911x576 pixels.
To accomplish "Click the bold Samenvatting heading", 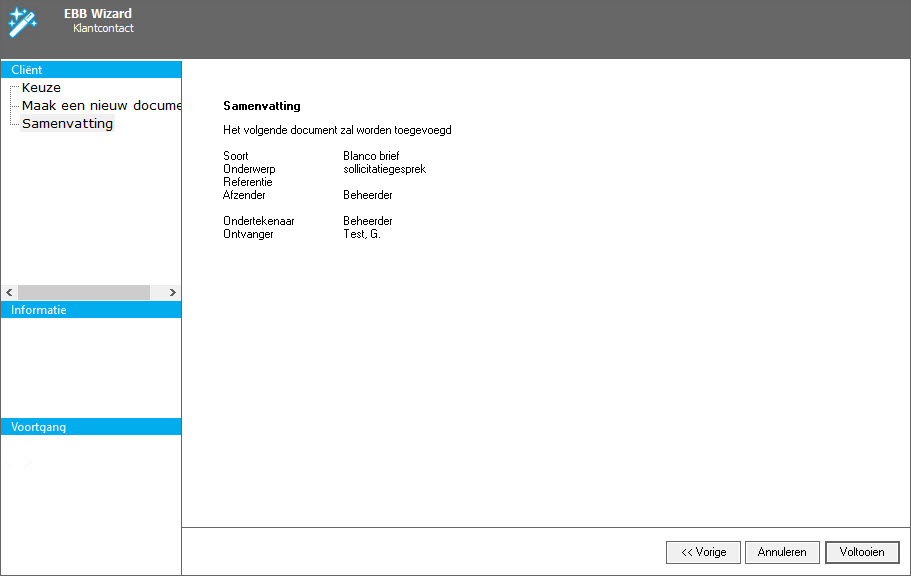I will (x=262, y=106).
